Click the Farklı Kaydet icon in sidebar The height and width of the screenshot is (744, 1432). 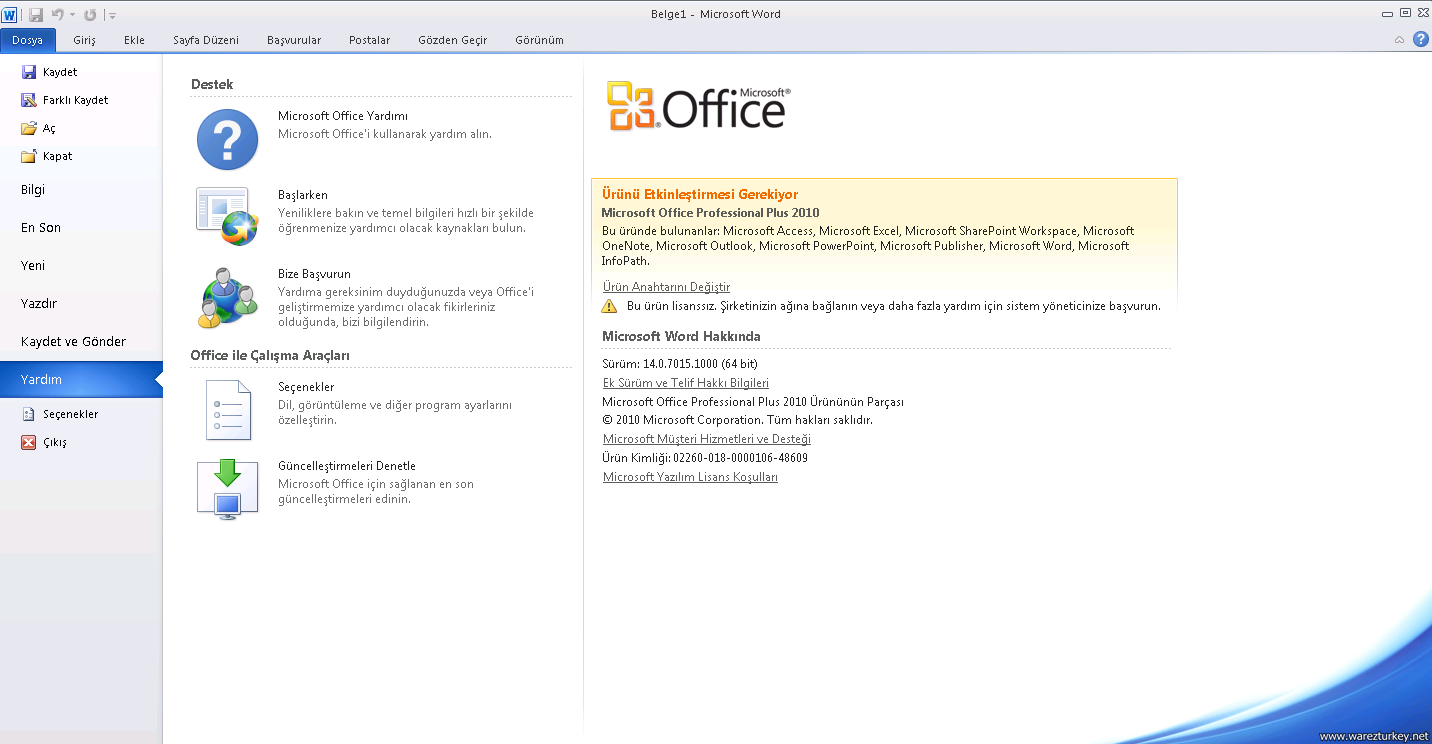pos(28,100)
